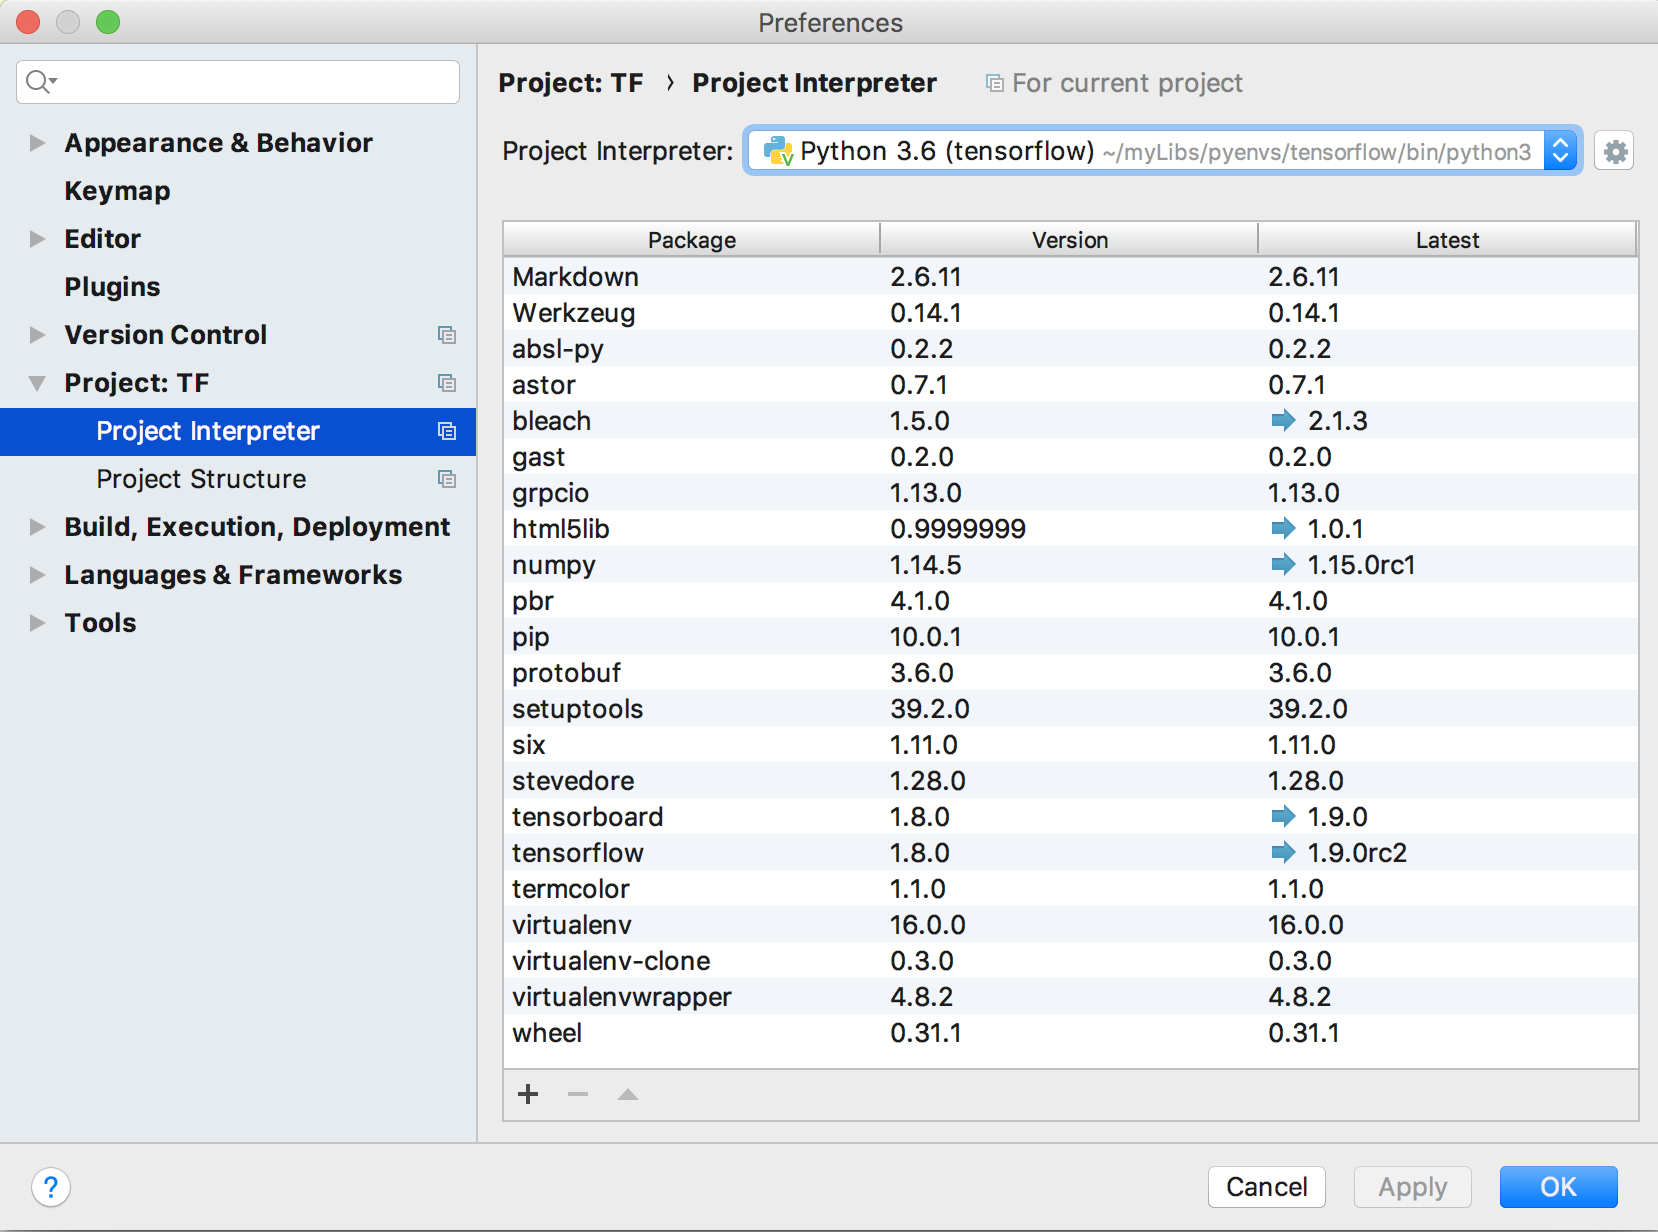Sort by Latest column header
Viewport: 1658px width, 1232px height.
[x=1447, y=240]
